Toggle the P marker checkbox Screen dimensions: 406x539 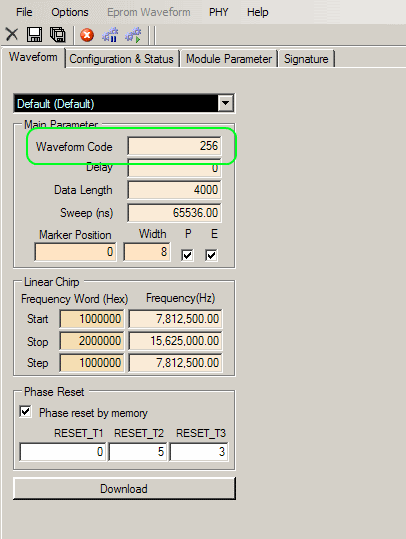pos(187,255)
